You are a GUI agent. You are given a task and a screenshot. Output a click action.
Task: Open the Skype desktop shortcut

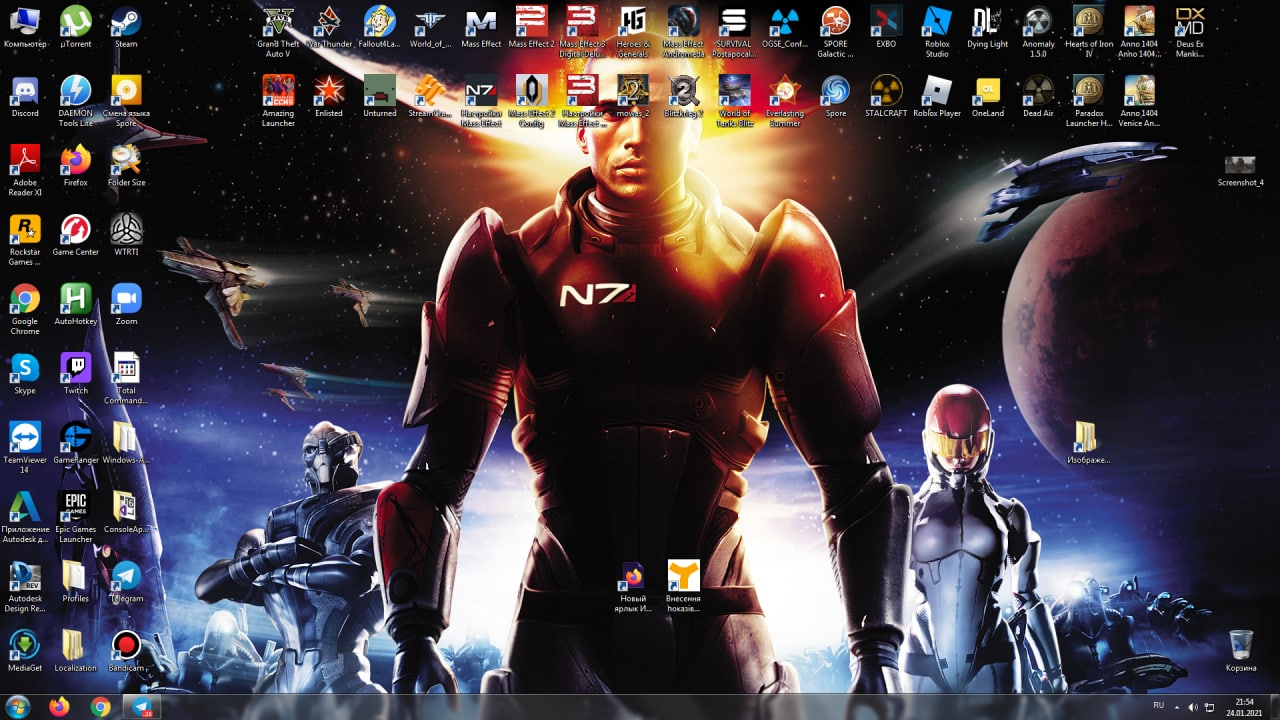click(x=25, y=373)
